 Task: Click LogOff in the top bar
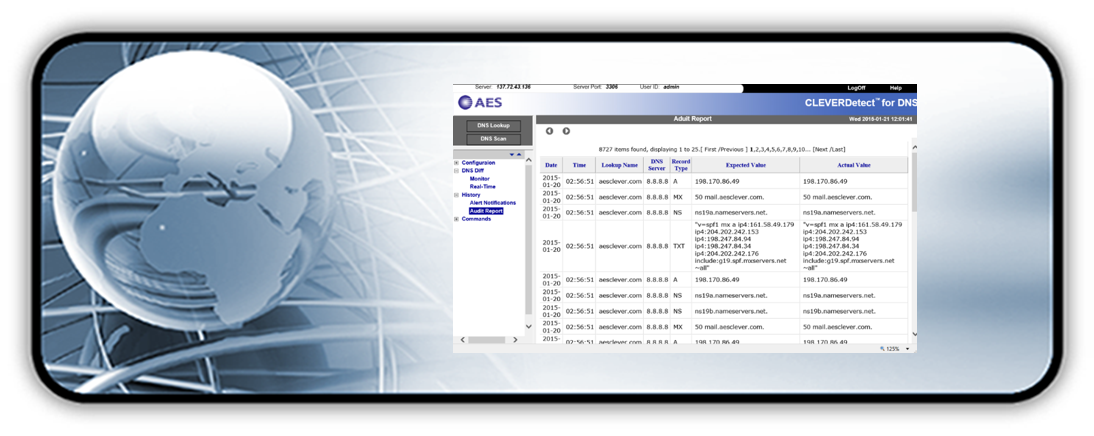[856, 88]
